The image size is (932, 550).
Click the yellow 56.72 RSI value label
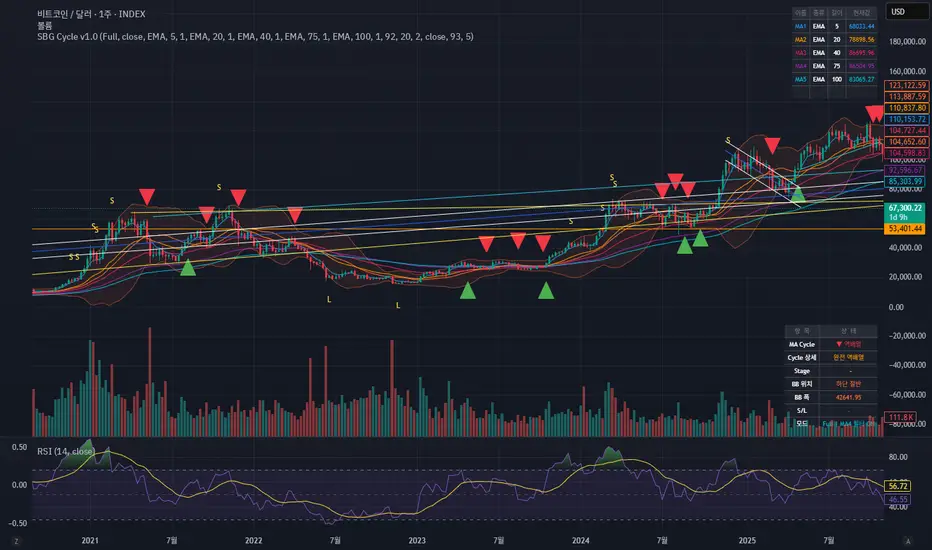(898, 486)
